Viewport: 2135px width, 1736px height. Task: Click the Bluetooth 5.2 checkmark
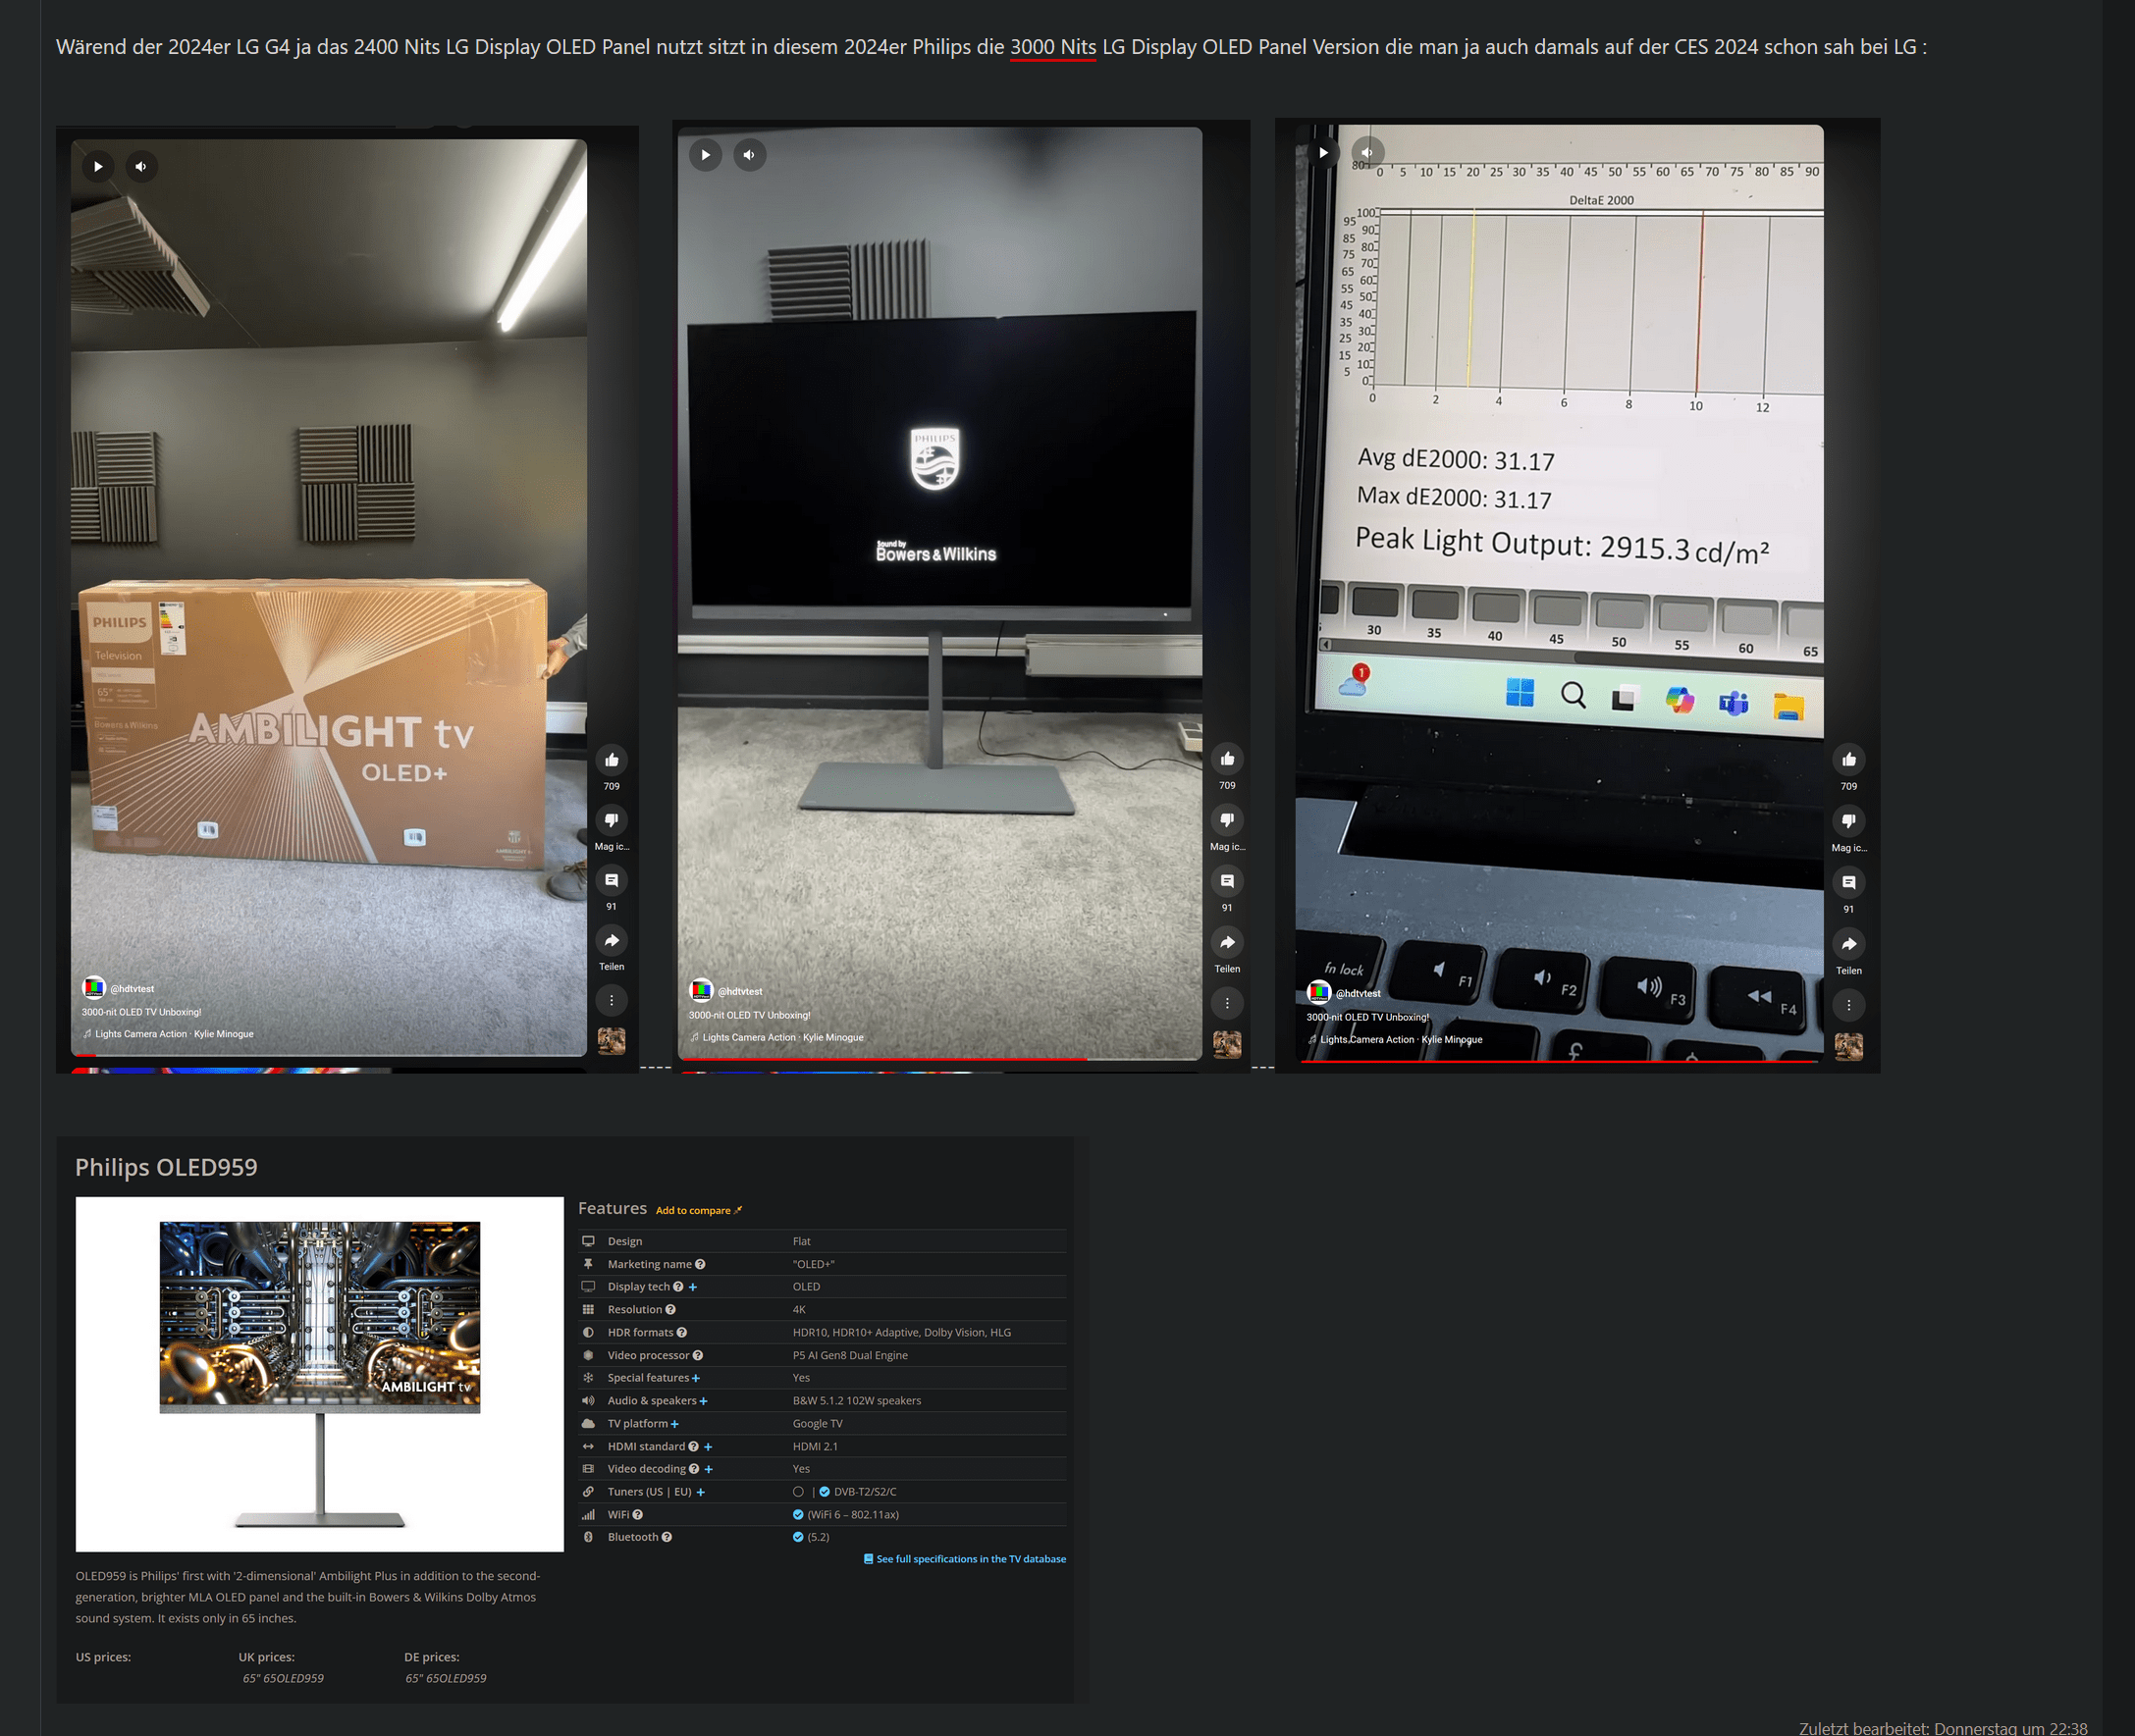coord(798,1538)
